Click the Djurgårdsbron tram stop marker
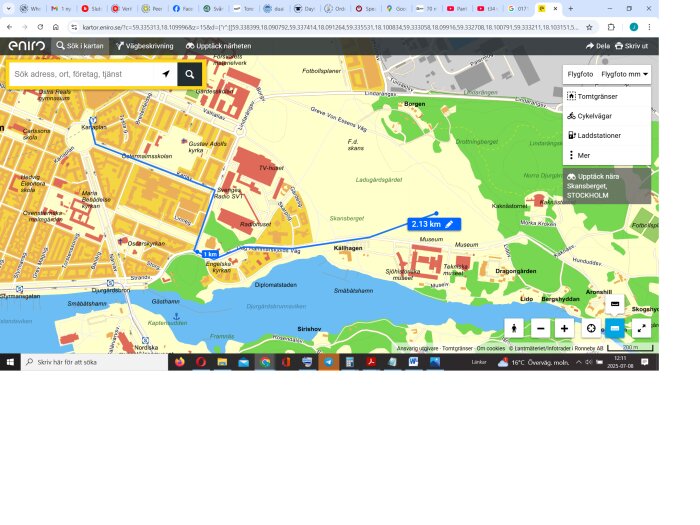Viewport: 700px width, 525px height. click(x=110, y=283)
